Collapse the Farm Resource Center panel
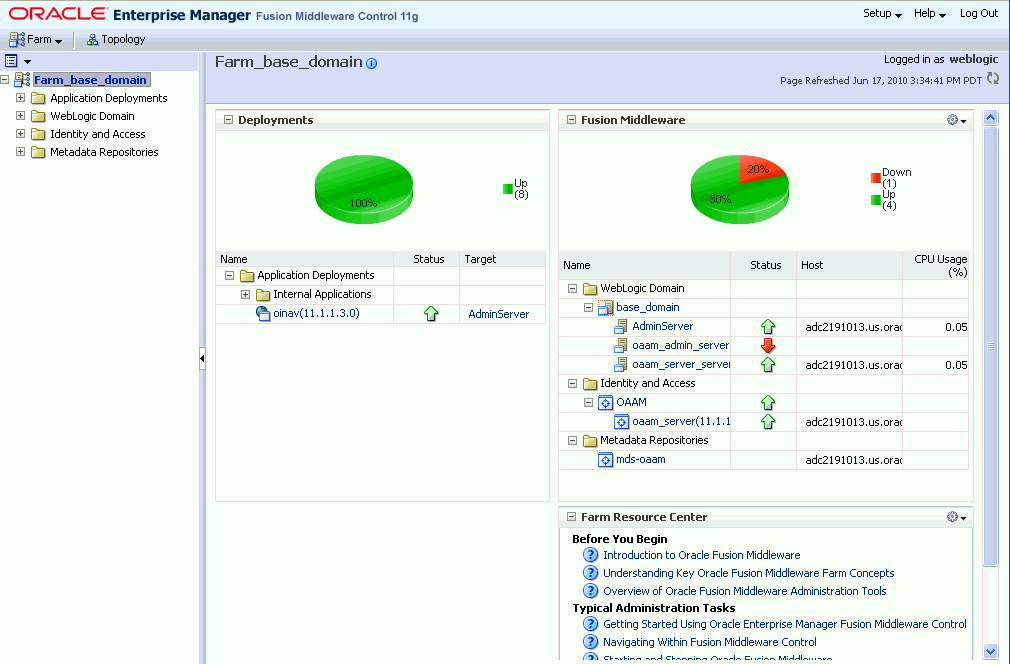The width and height of the screenshot is (1010, 664). [572, 517]
